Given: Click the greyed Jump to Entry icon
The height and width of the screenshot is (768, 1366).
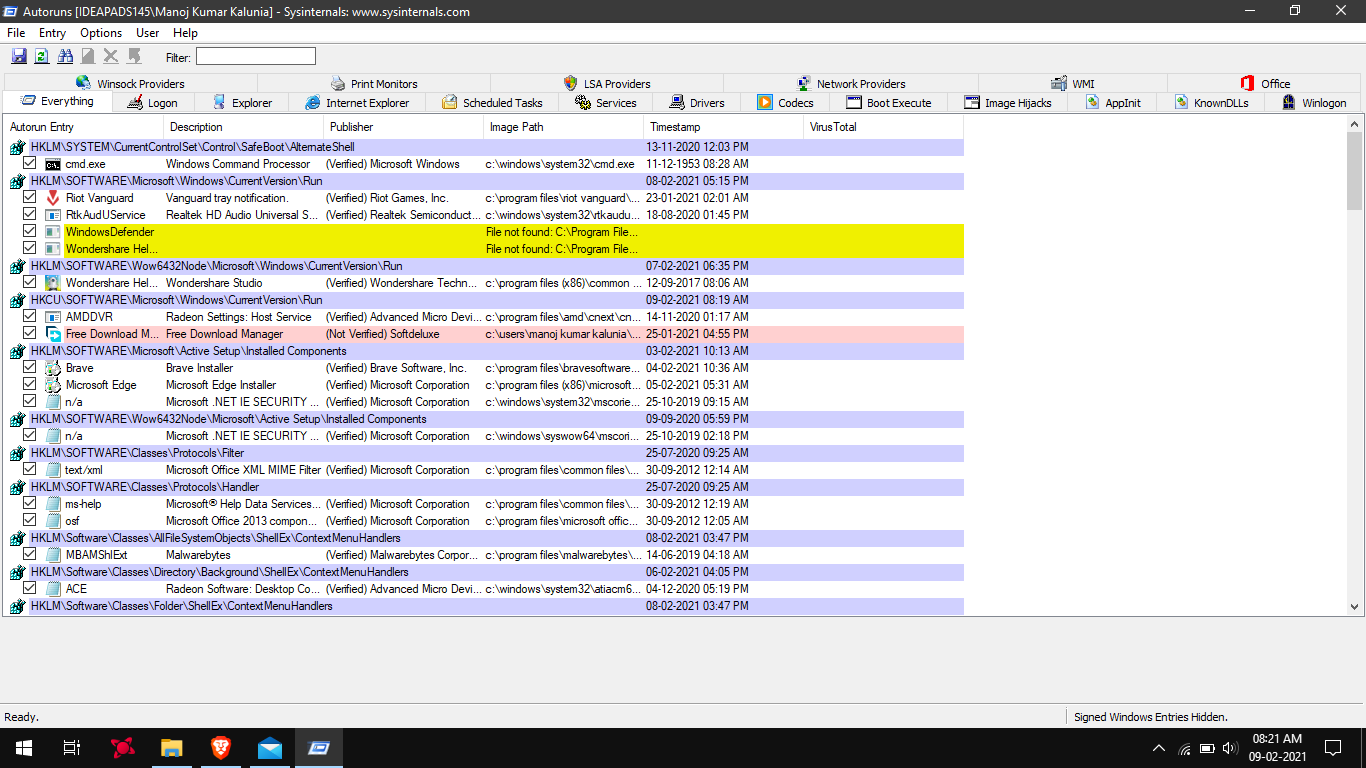Looking at the screenshot, I should [x=134, y=56].
